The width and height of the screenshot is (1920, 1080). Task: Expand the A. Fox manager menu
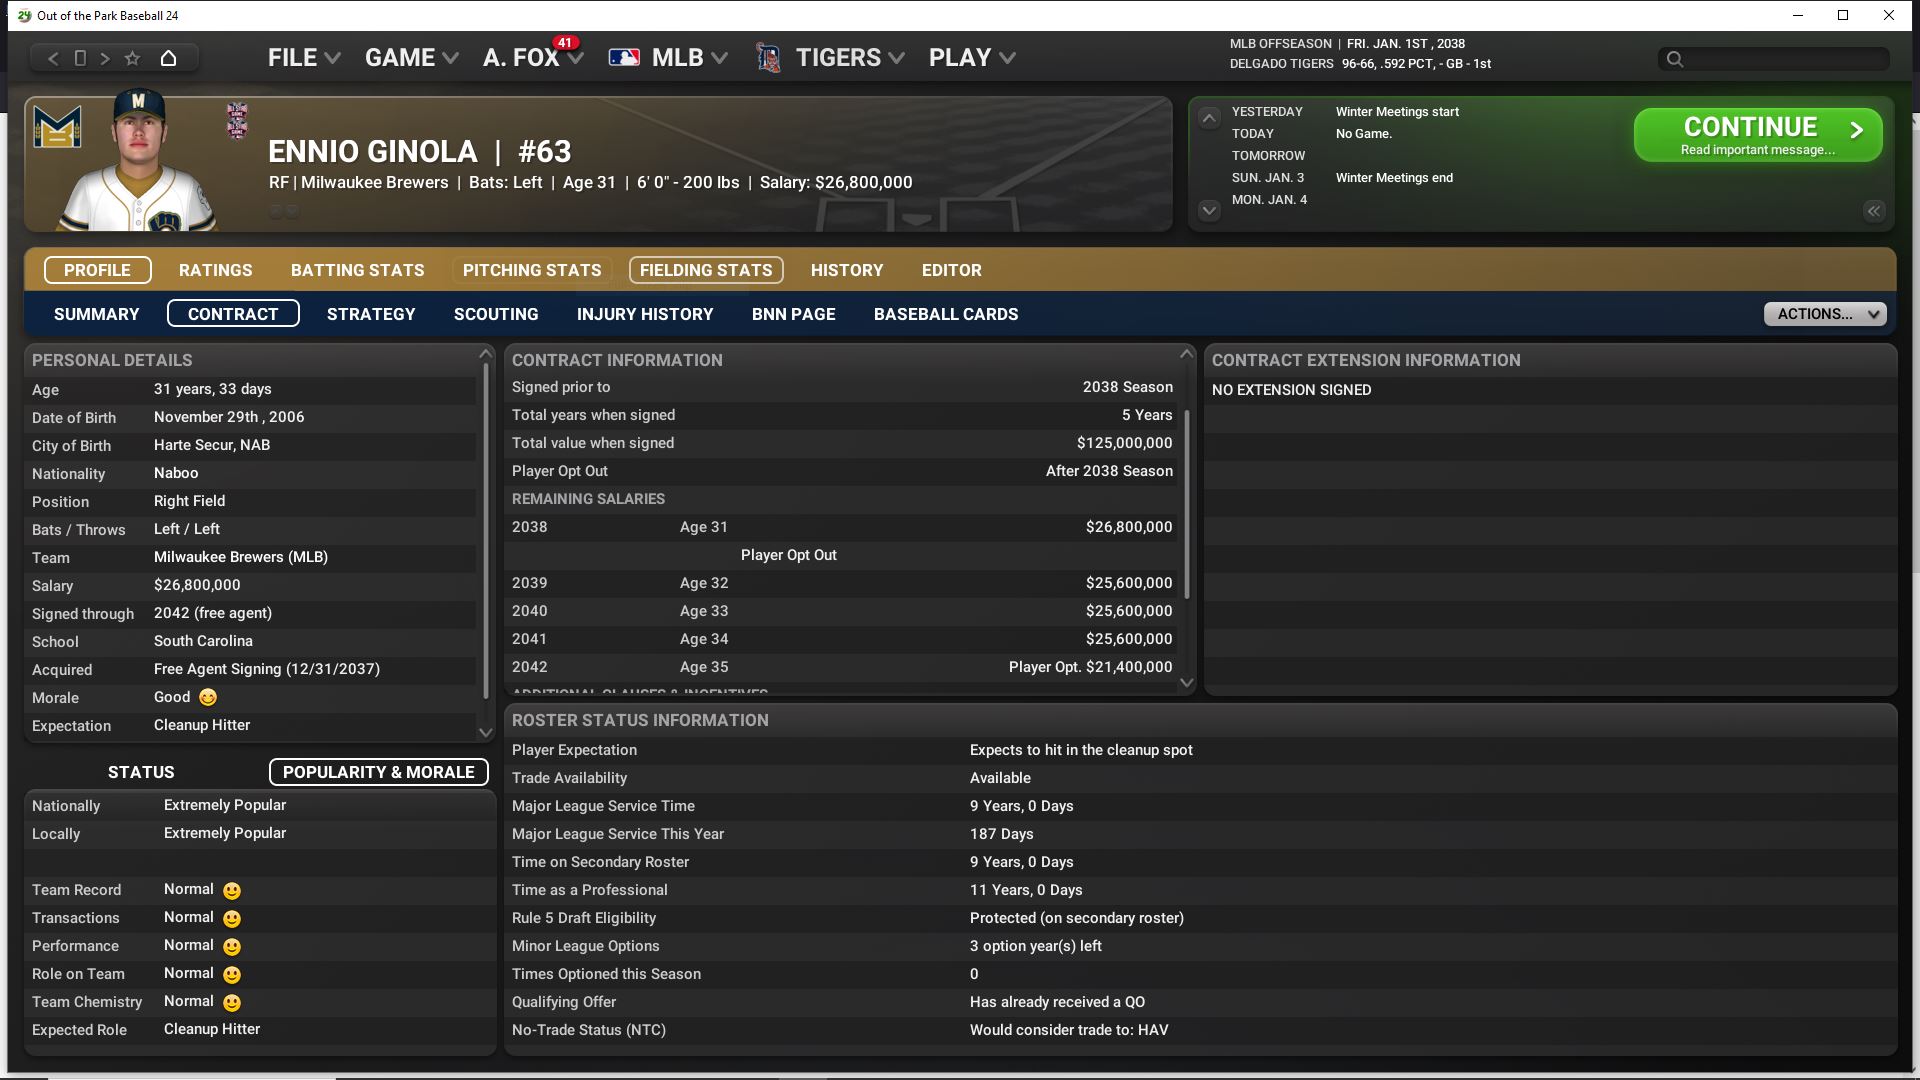click(532, 58)
